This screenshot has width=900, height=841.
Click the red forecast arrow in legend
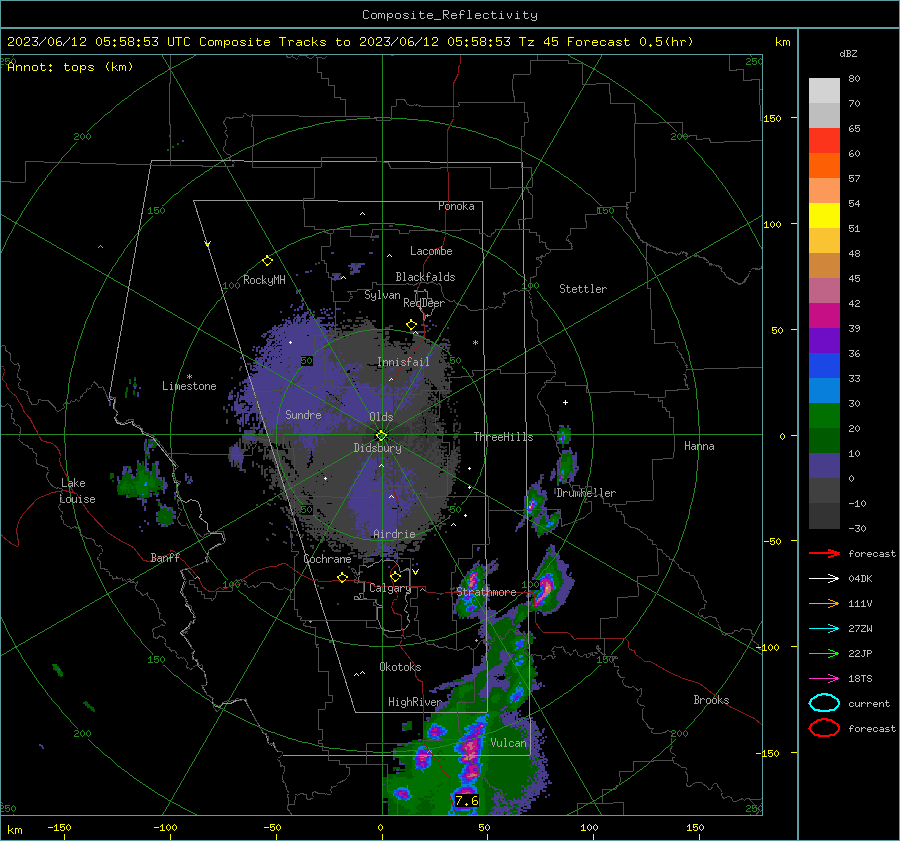(824, 553)
